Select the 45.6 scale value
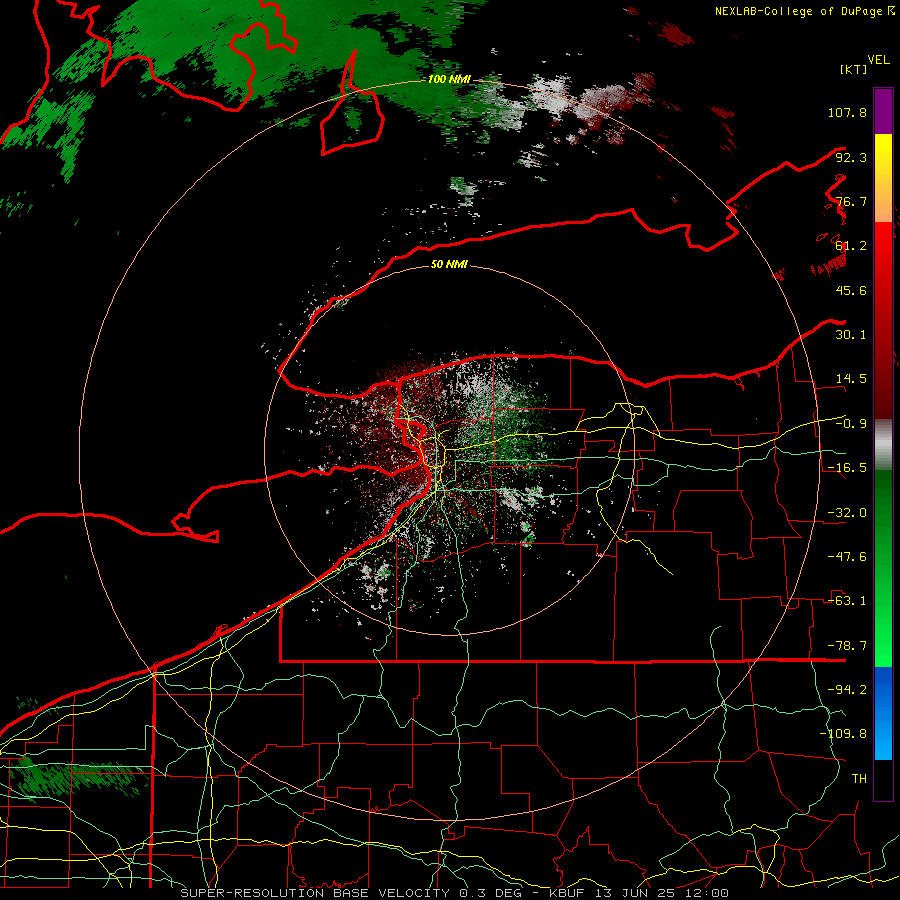The width and height of the screenshot is (900, 900). point(851,290)
